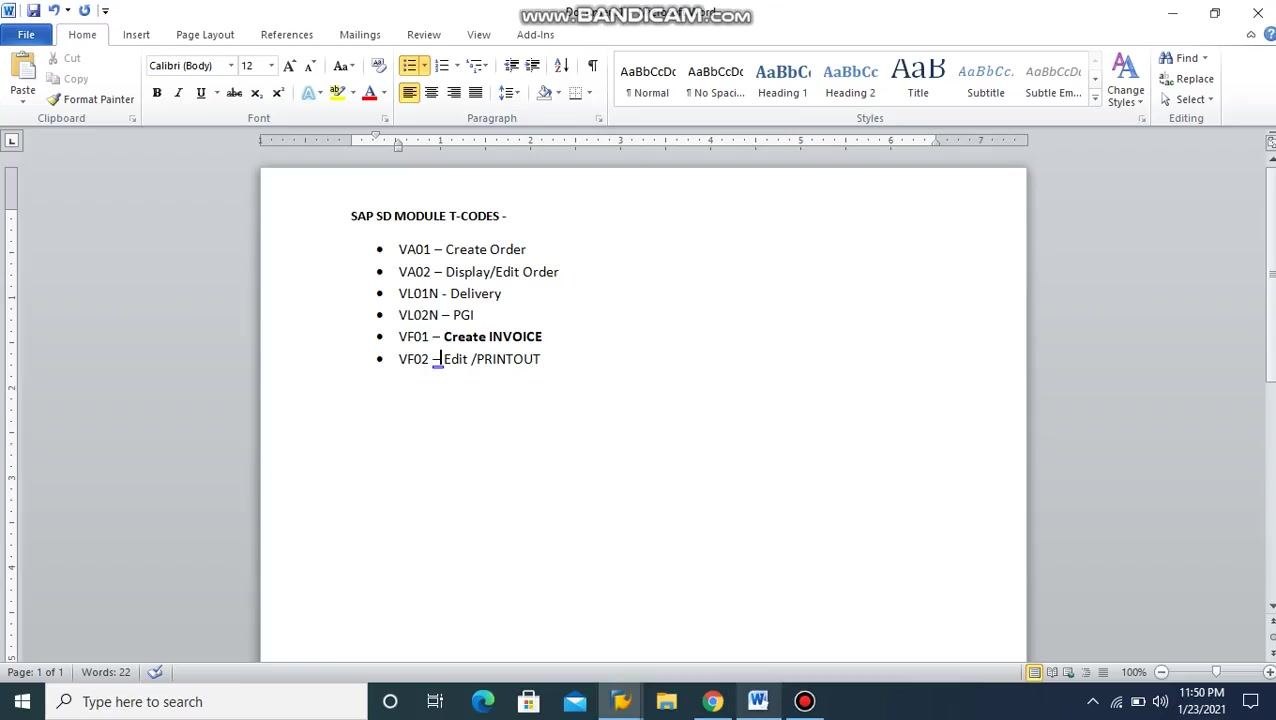Apply red font color
Image resolution: width=1276 pixels, height=720 pixels.
coord(369,93)
